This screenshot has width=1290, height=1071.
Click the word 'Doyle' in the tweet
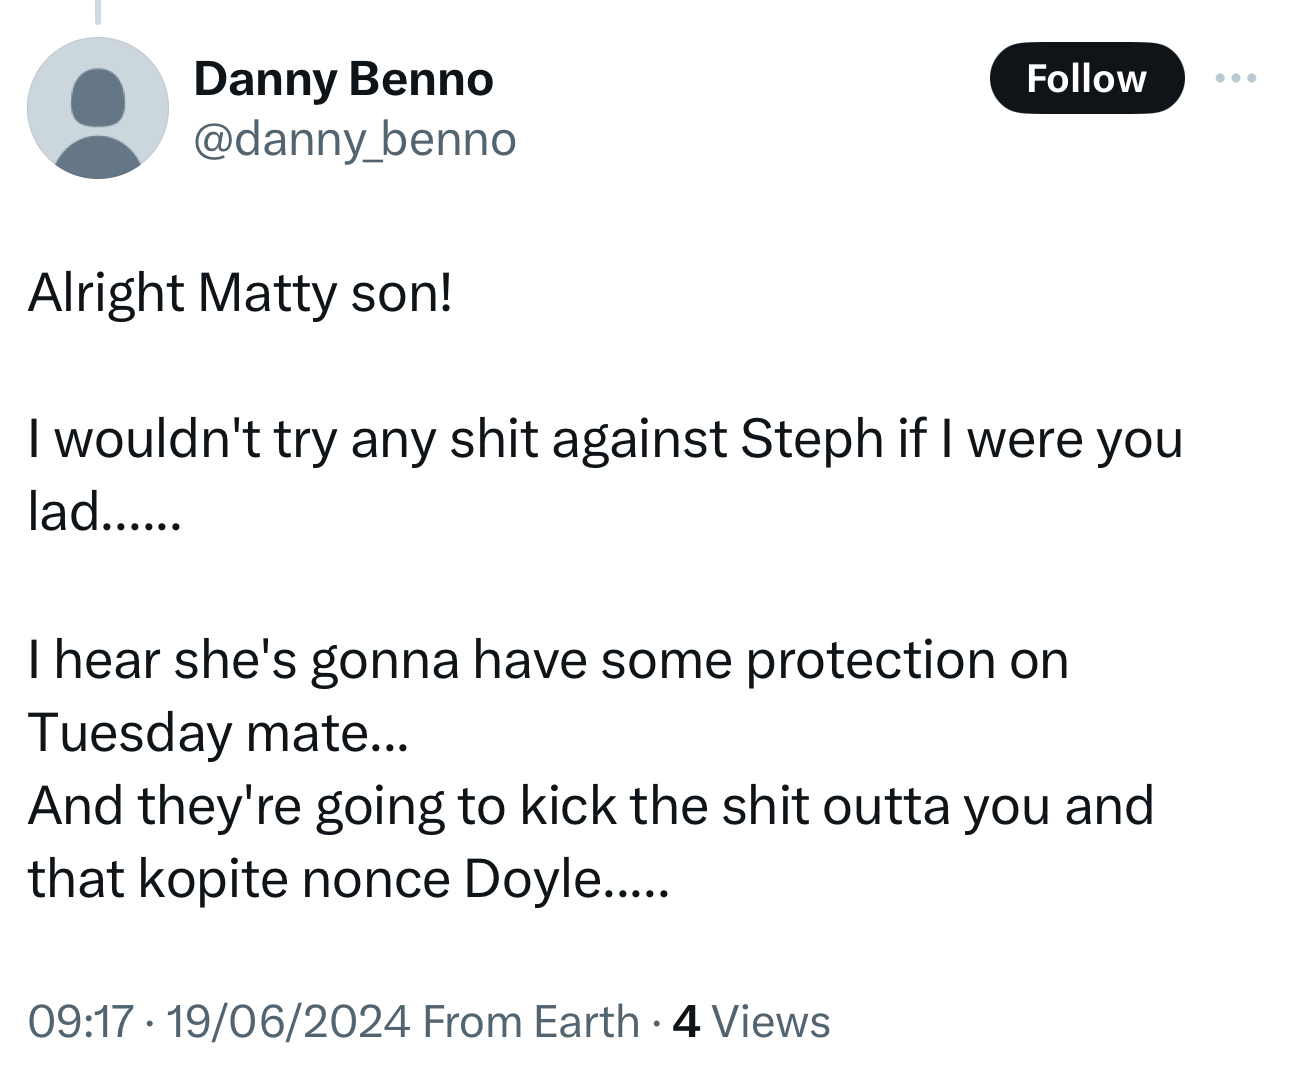530,879
